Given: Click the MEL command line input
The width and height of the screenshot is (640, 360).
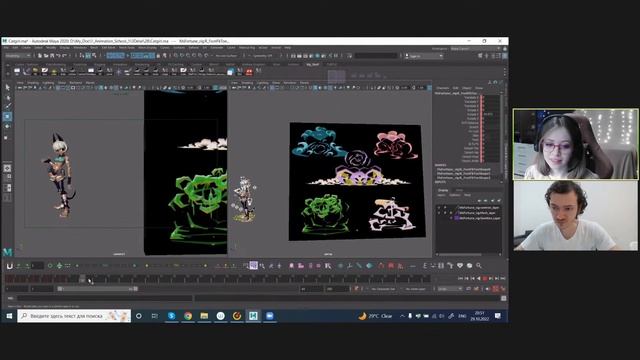Looking at the screenshot, I should click(104, 298).
